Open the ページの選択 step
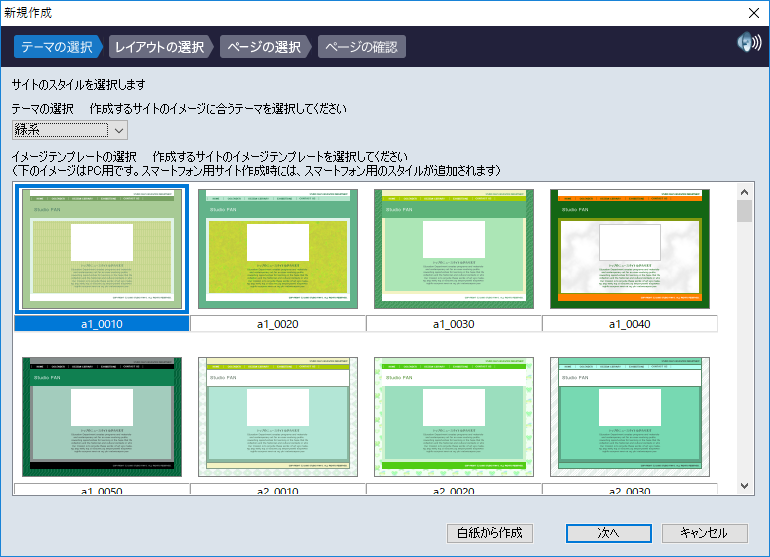This screenshot has width=770, height=557. (x=264, y=47)
